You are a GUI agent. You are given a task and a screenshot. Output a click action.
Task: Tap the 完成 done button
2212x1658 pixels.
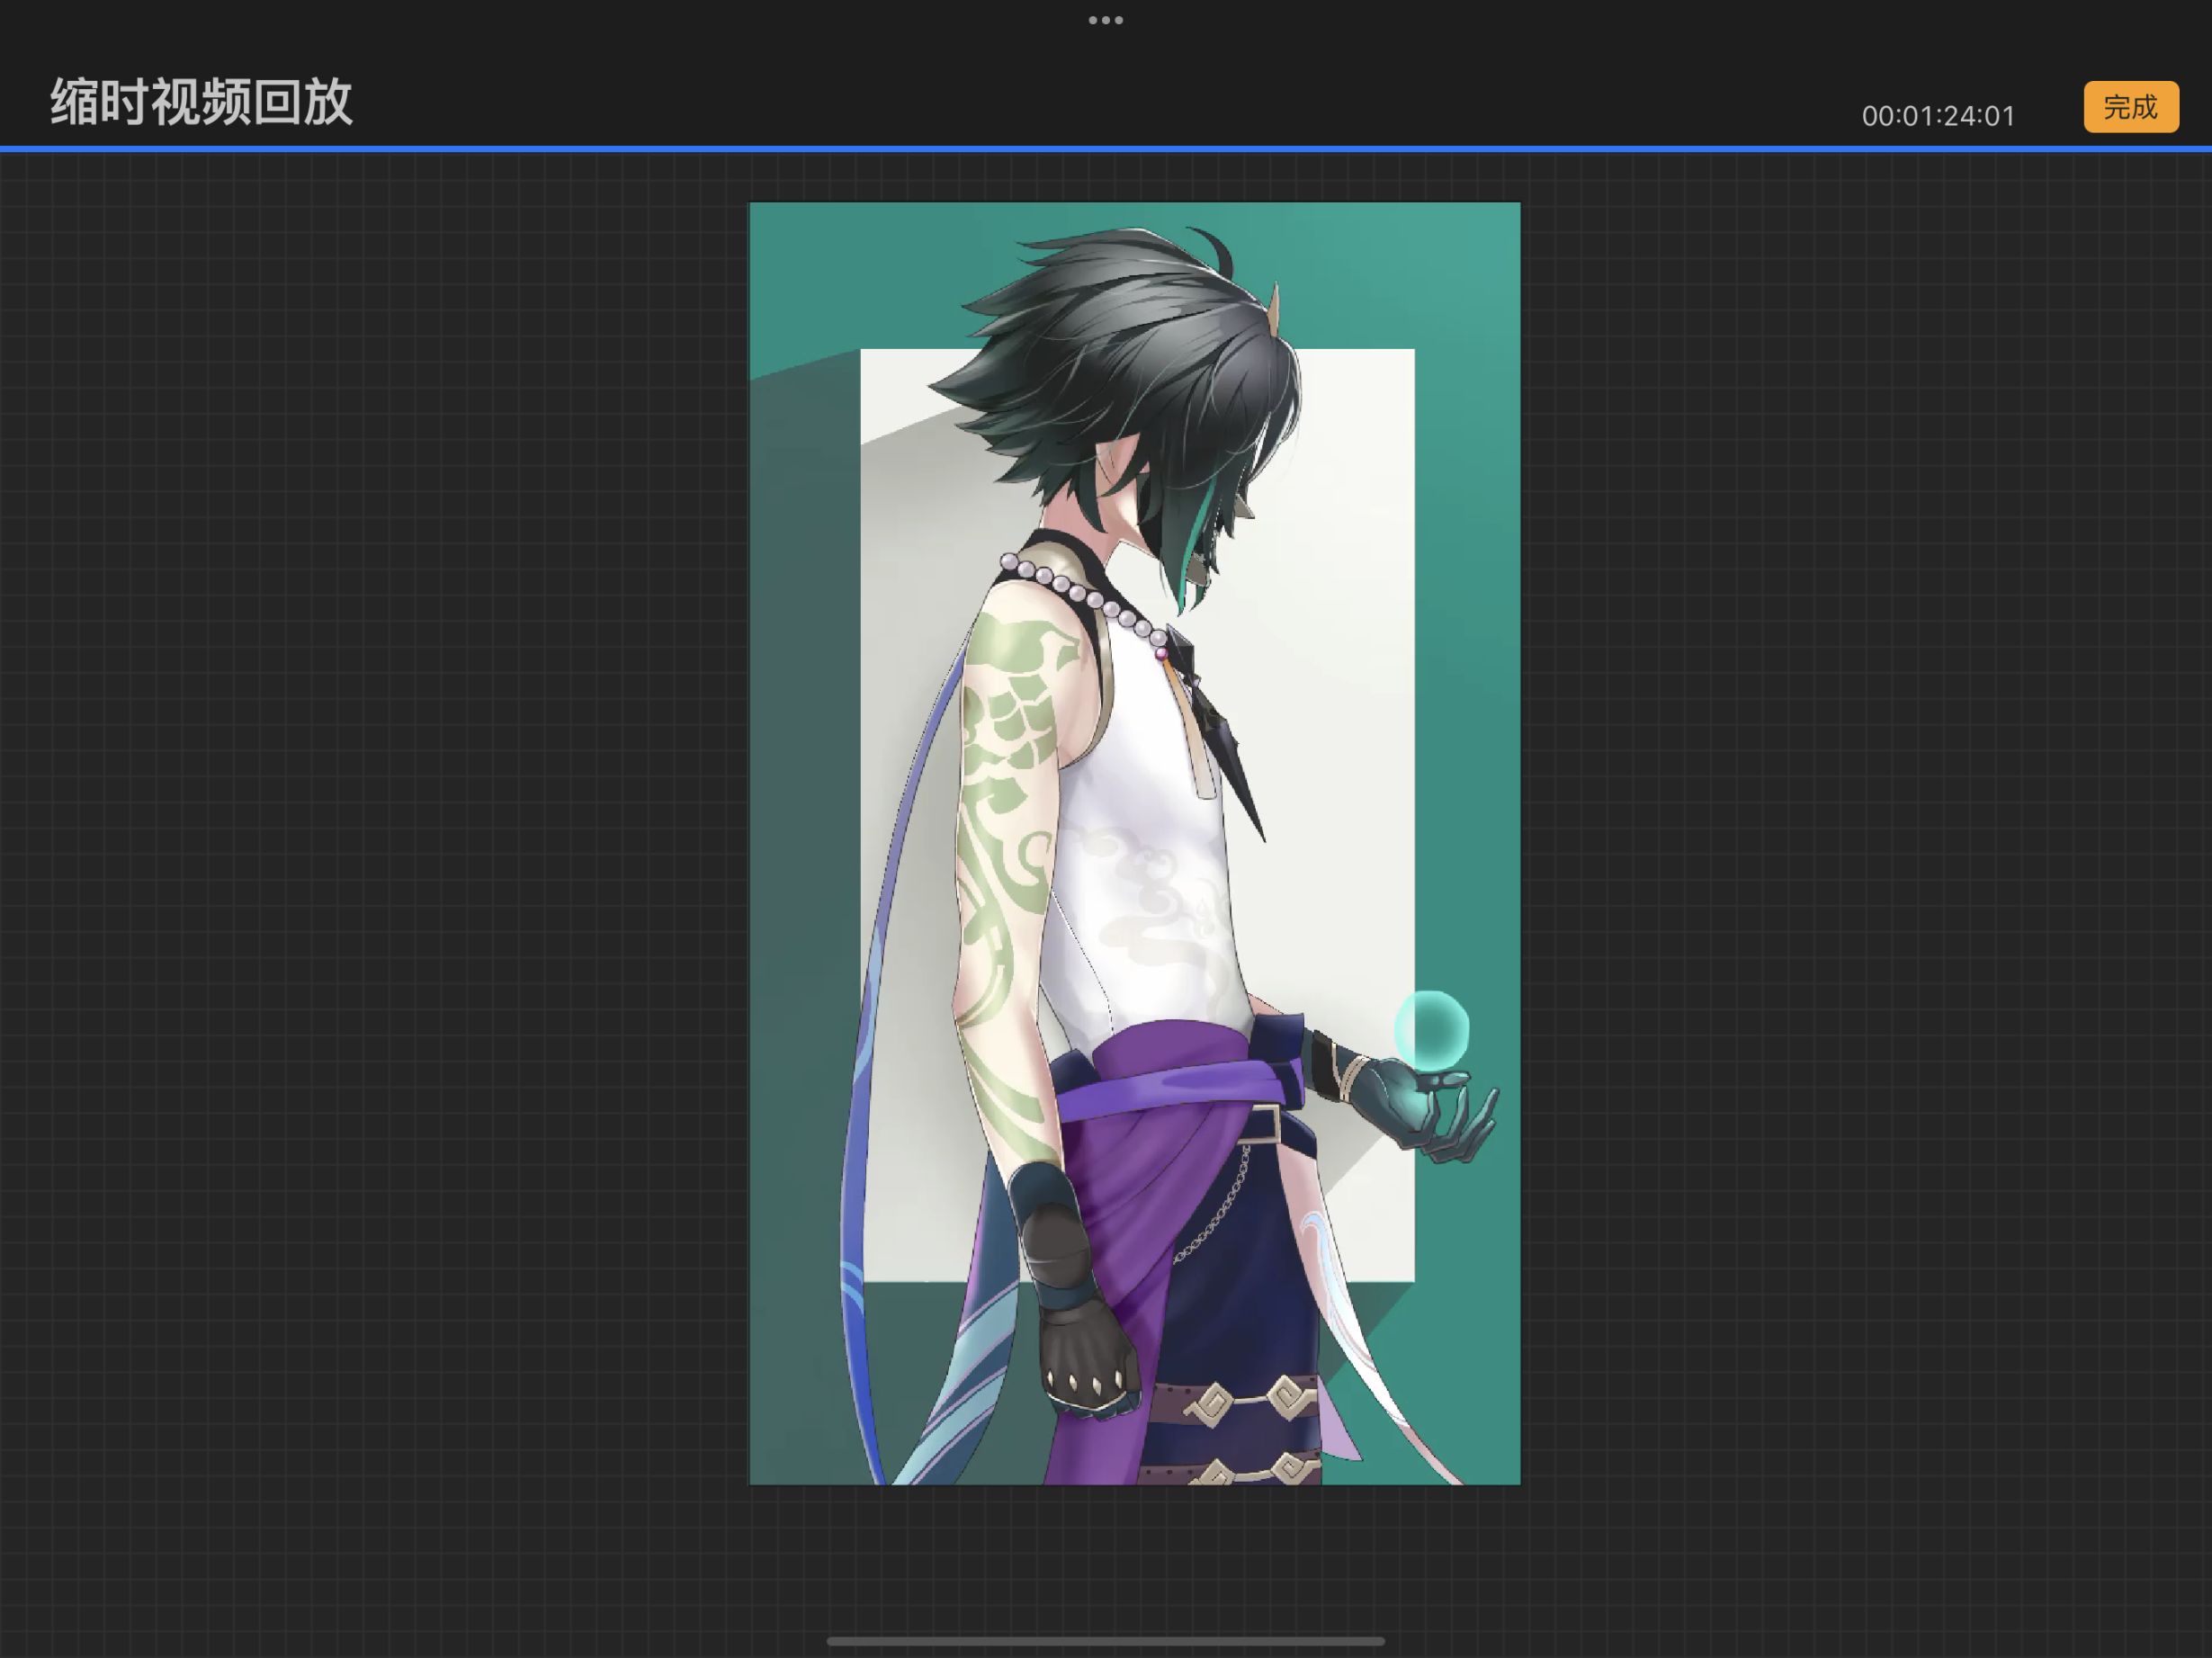(x=2131, y=107)
